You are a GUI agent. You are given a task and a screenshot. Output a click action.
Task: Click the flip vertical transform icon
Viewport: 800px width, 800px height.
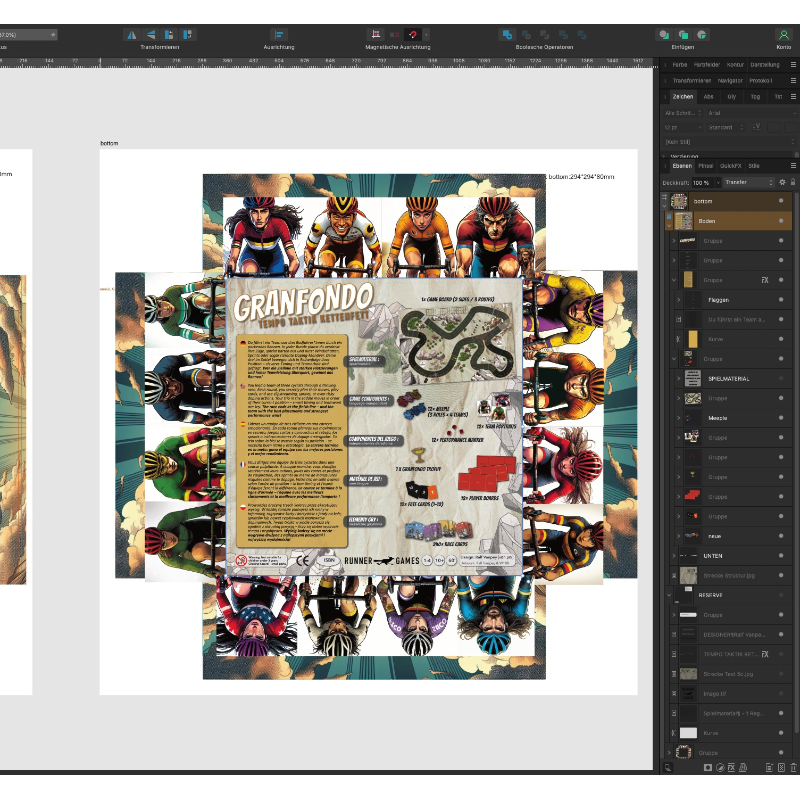point(151,35)
